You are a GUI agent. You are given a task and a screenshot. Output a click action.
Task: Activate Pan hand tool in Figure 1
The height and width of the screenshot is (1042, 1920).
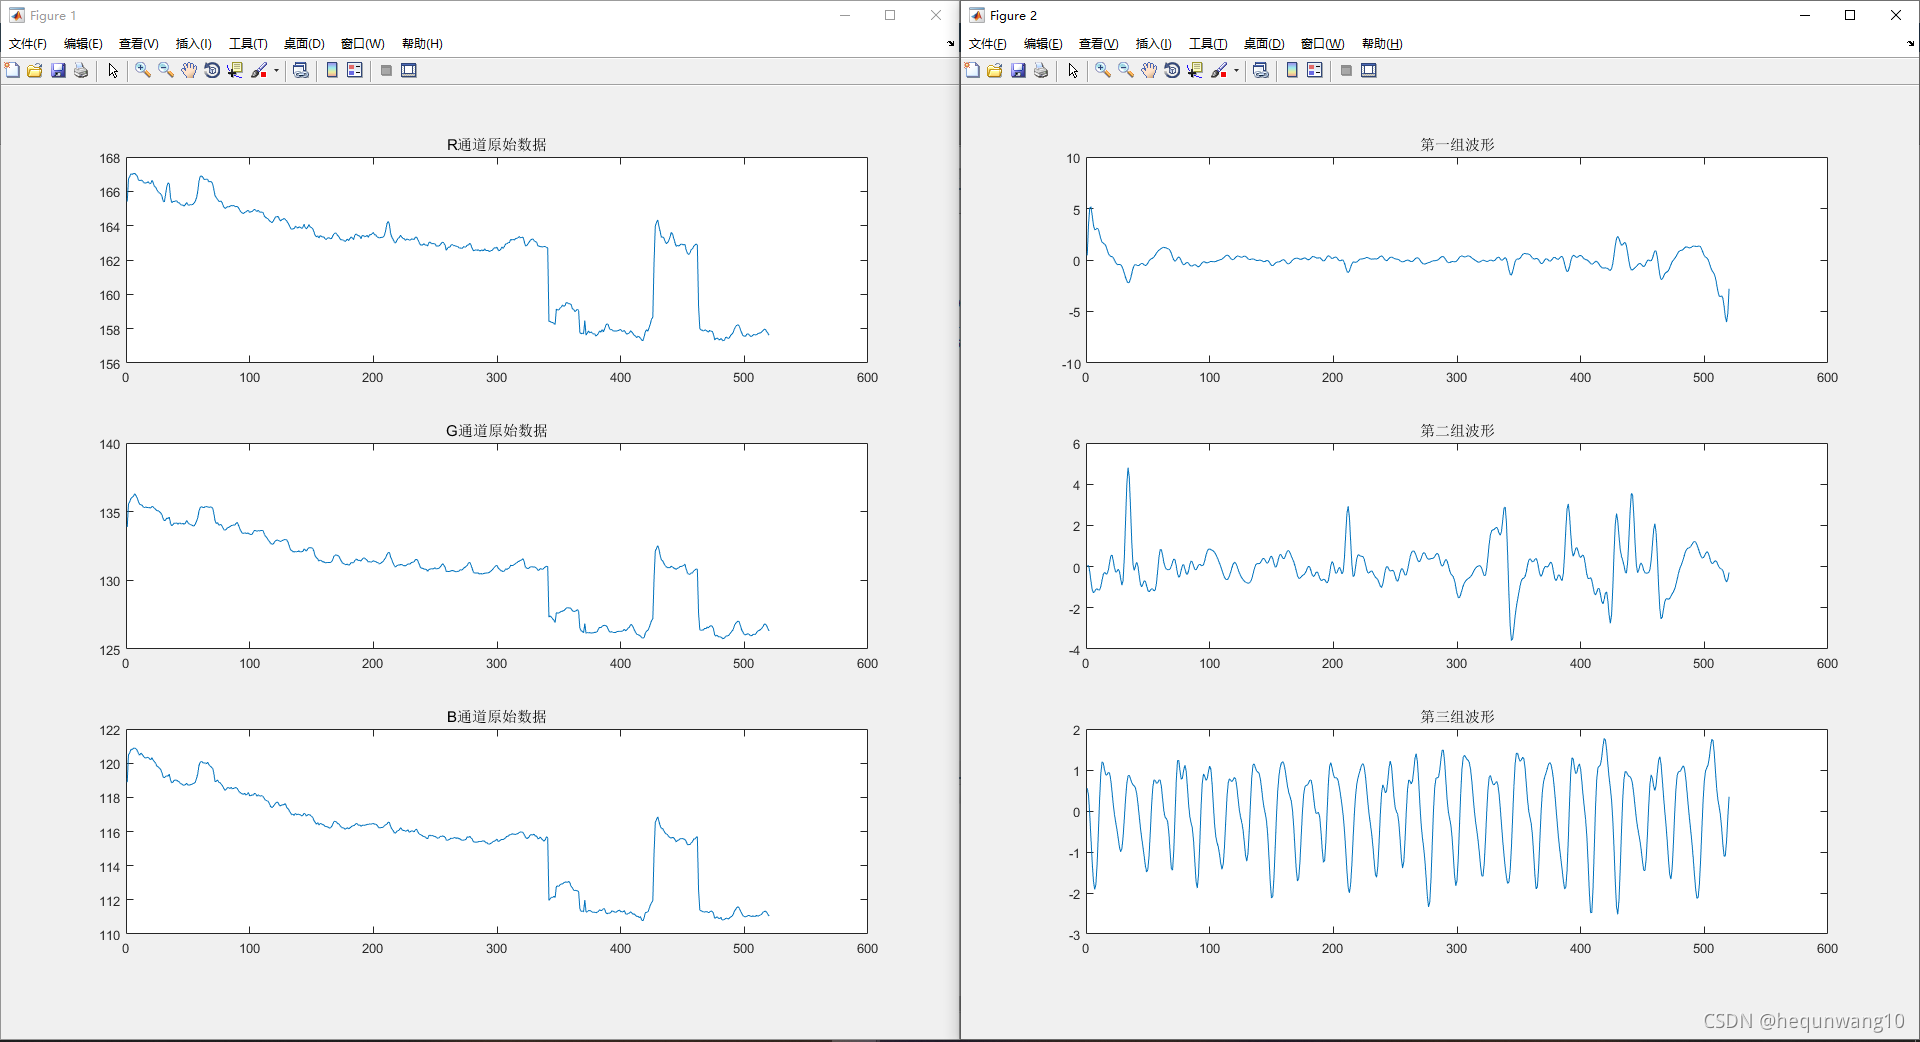189,70
